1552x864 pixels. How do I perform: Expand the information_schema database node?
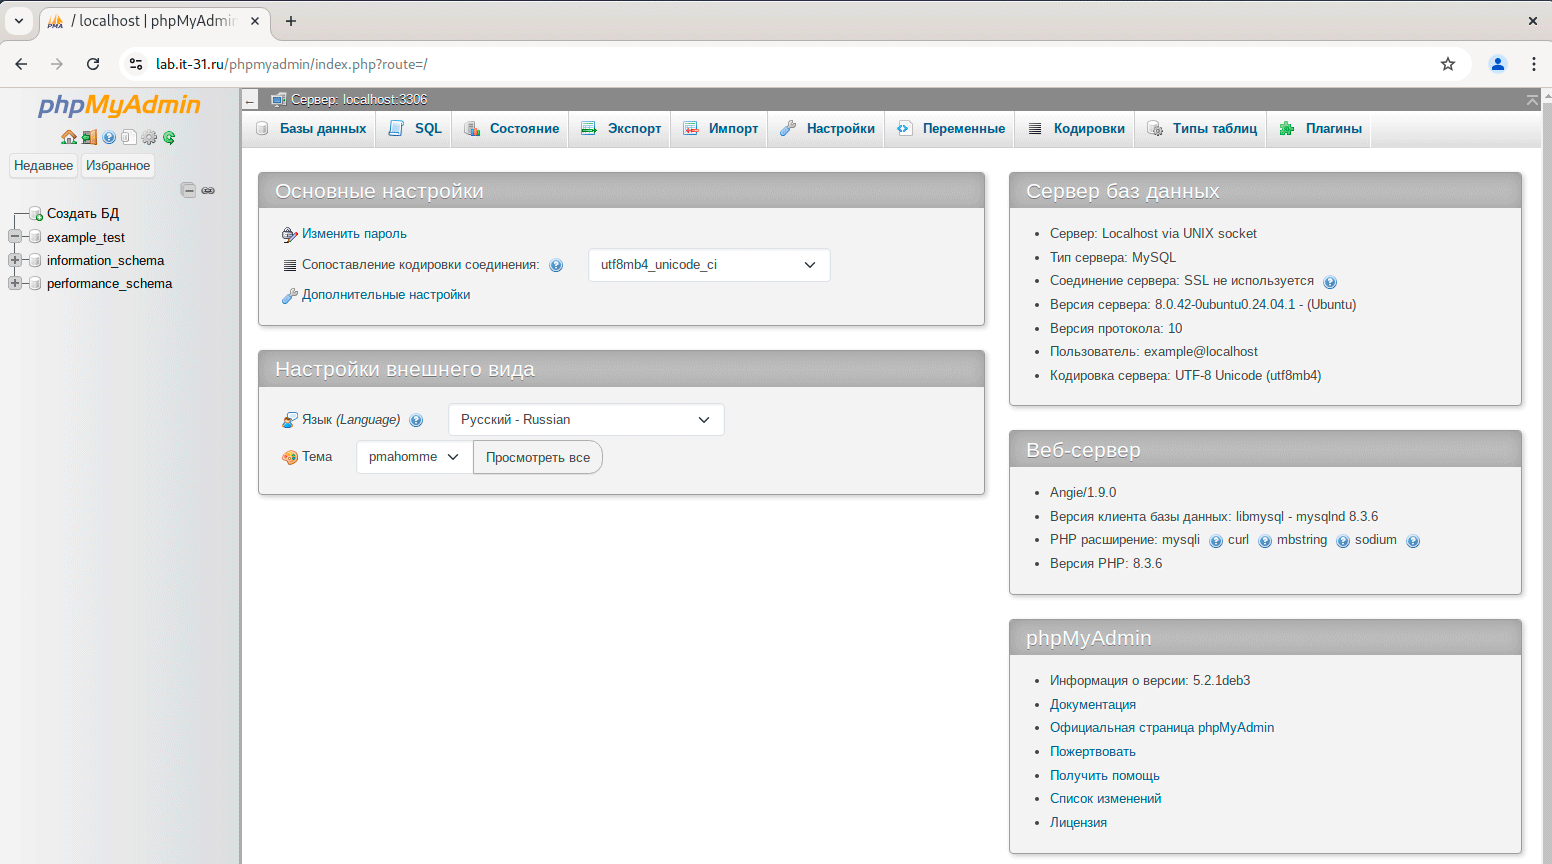pyautogui.click(x=15, y=260)
